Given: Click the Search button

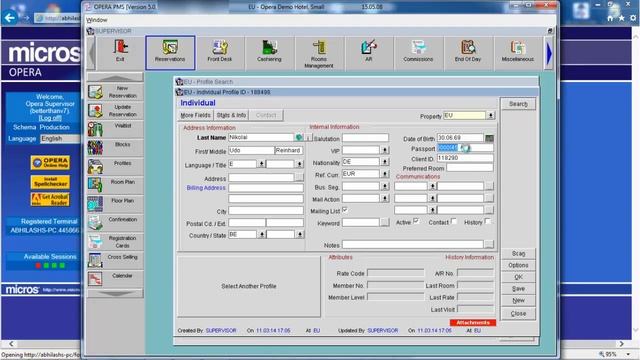Looking at the screenshot, I should click(518, 104).
